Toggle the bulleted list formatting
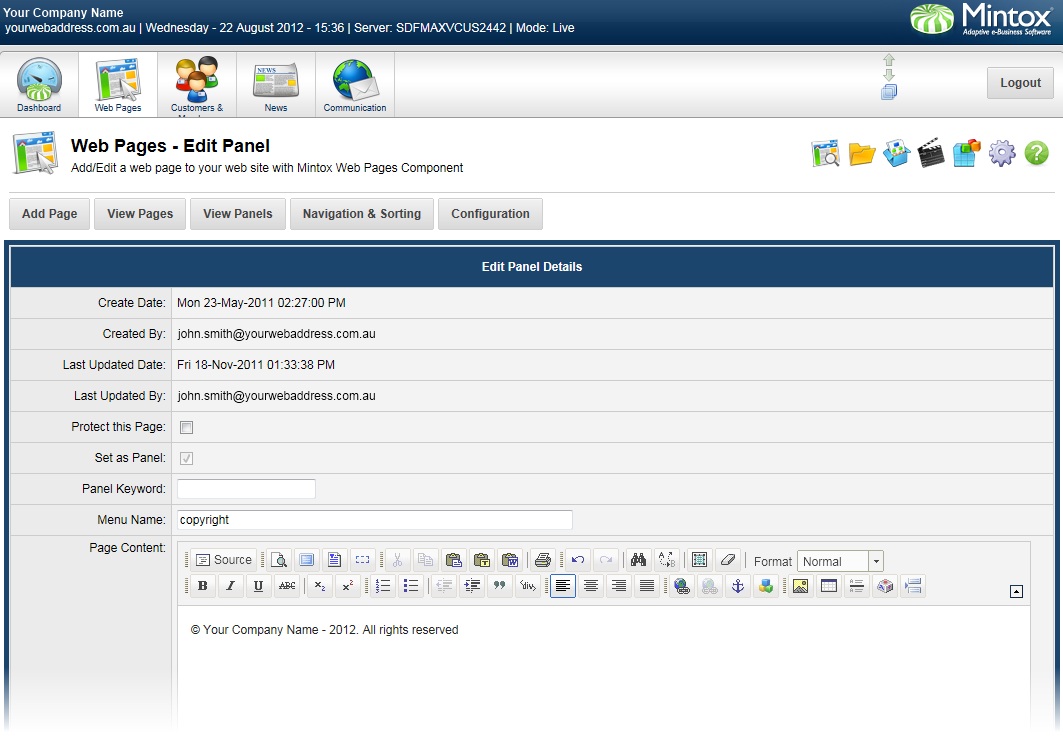The image size is (1063, 739). [x=410, y=585]
